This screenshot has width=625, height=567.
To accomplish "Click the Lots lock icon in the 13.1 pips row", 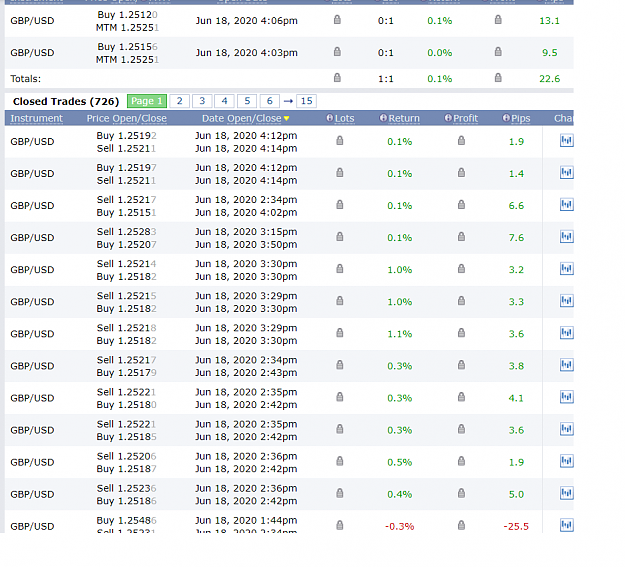I will click(337, 20).
